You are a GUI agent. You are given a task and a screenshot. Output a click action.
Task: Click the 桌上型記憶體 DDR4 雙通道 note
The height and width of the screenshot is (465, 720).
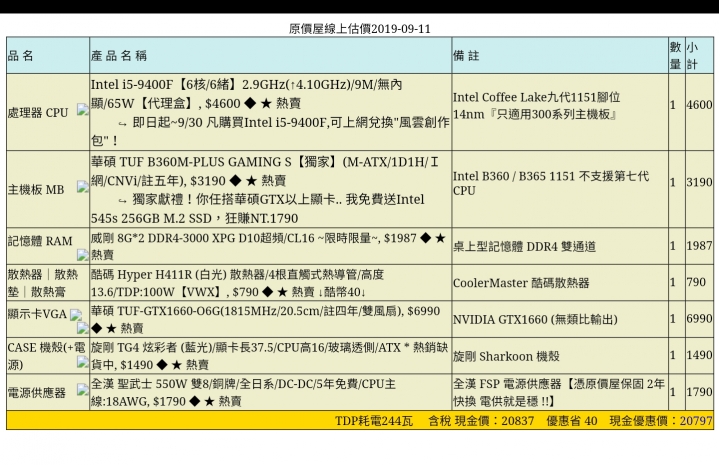pyautogui.click(x=524, y=247)
